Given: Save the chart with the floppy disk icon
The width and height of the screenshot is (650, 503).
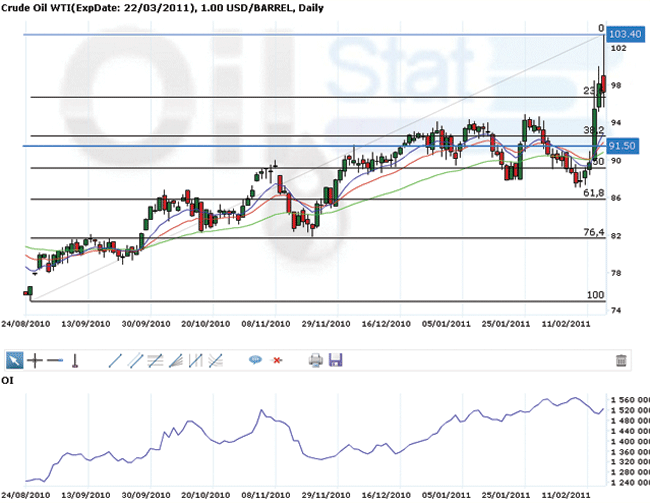Looking at the screenshot, I should pyautogui.click(x=335, y=360).
